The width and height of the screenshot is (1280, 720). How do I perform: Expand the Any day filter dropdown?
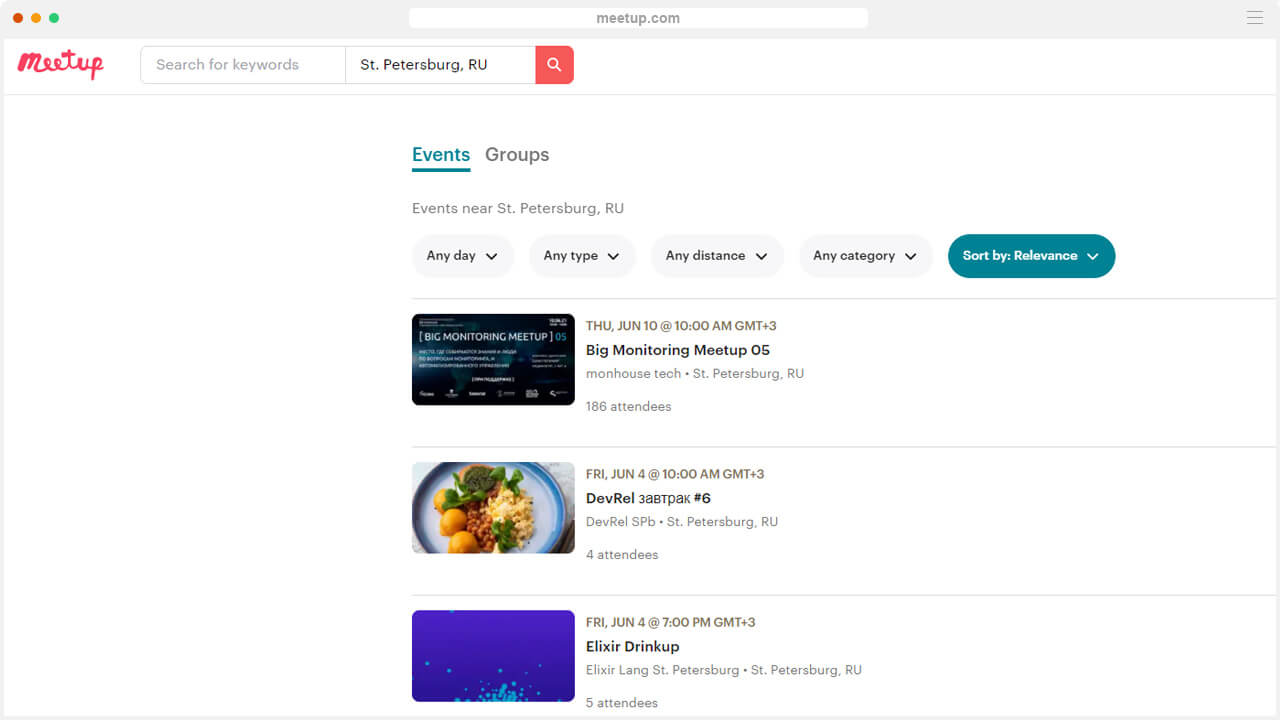pos(462,256)
